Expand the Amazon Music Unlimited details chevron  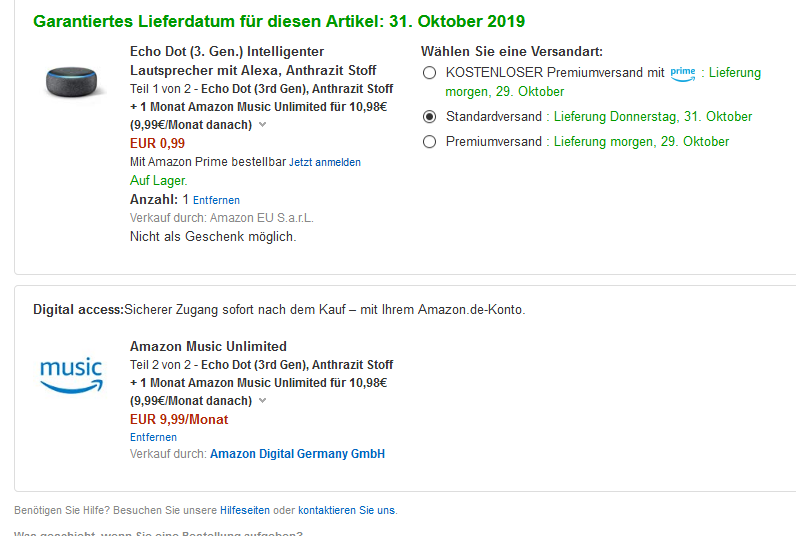click(x=262, y=400)
